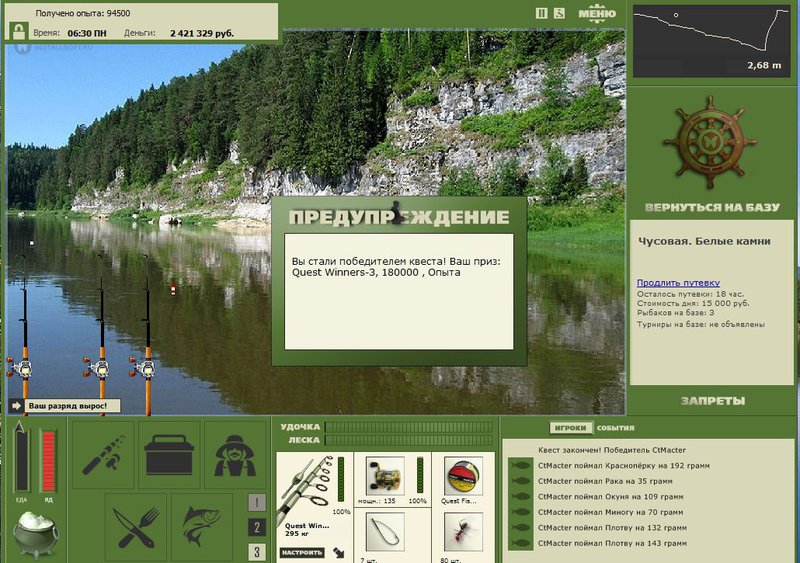Click the arrow icon next to Ваш разряд вырос
The height and width of the screenshot is (563, 800).
point(16,406)
